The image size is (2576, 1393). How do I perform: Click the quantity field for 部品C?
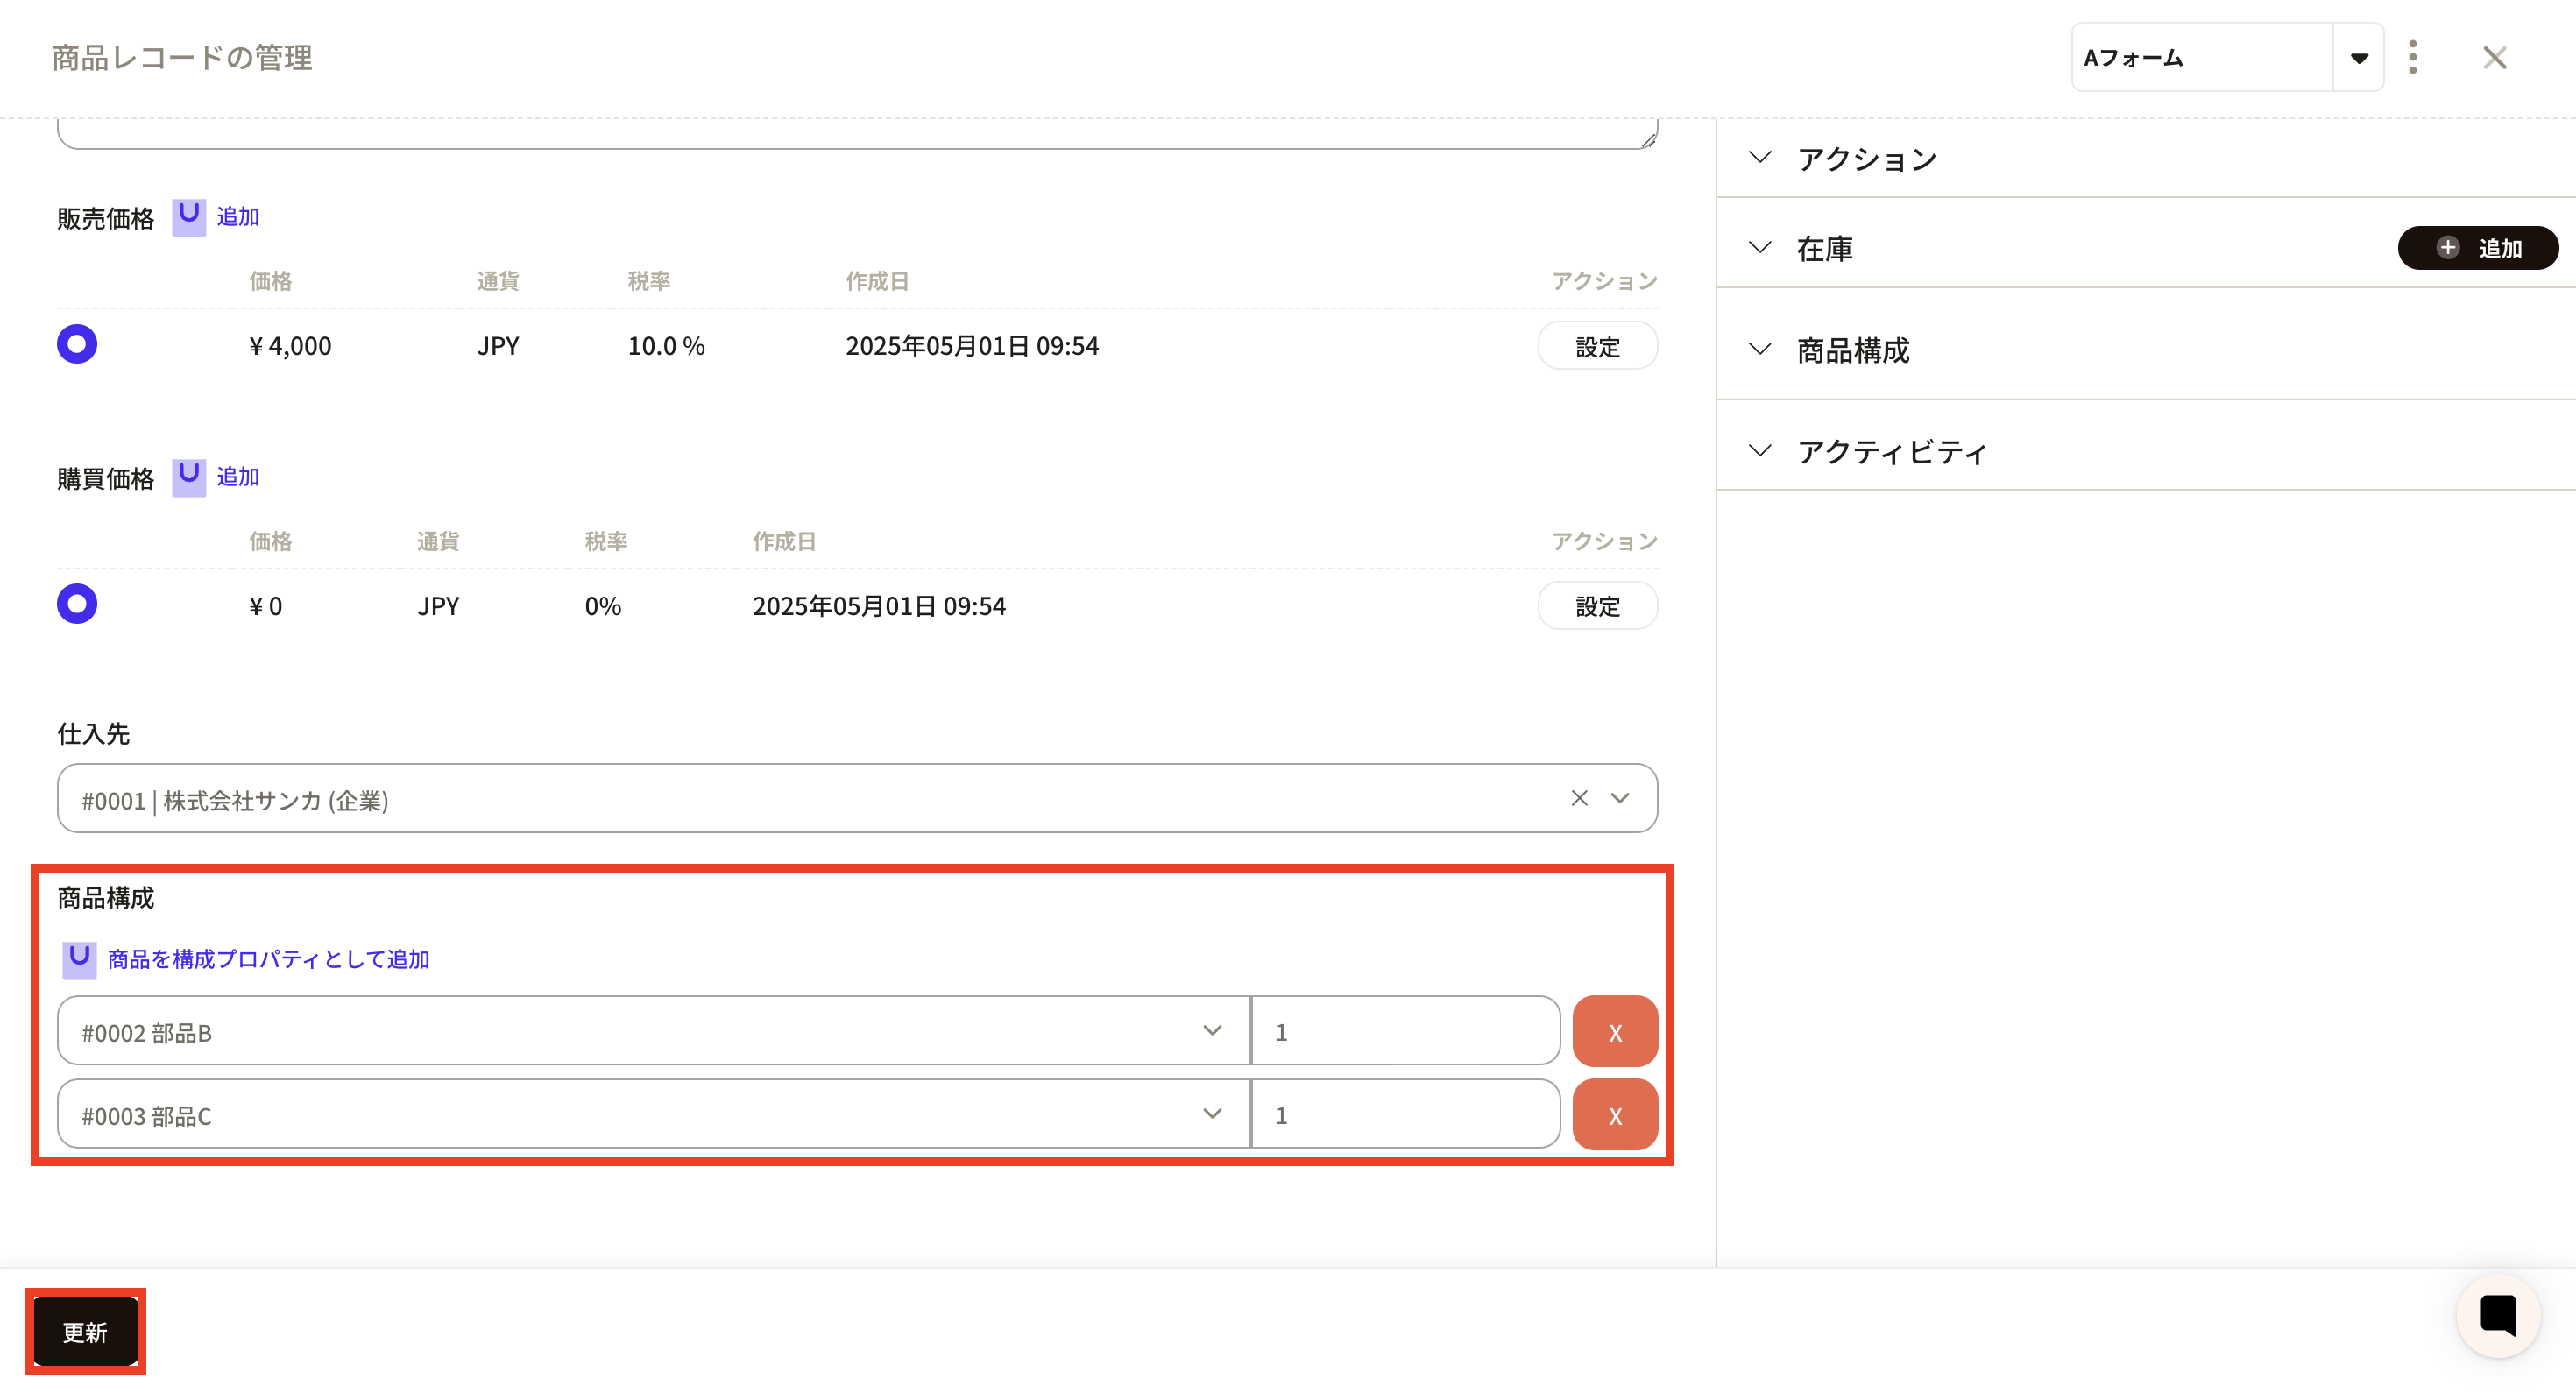click(1404, 1114)
